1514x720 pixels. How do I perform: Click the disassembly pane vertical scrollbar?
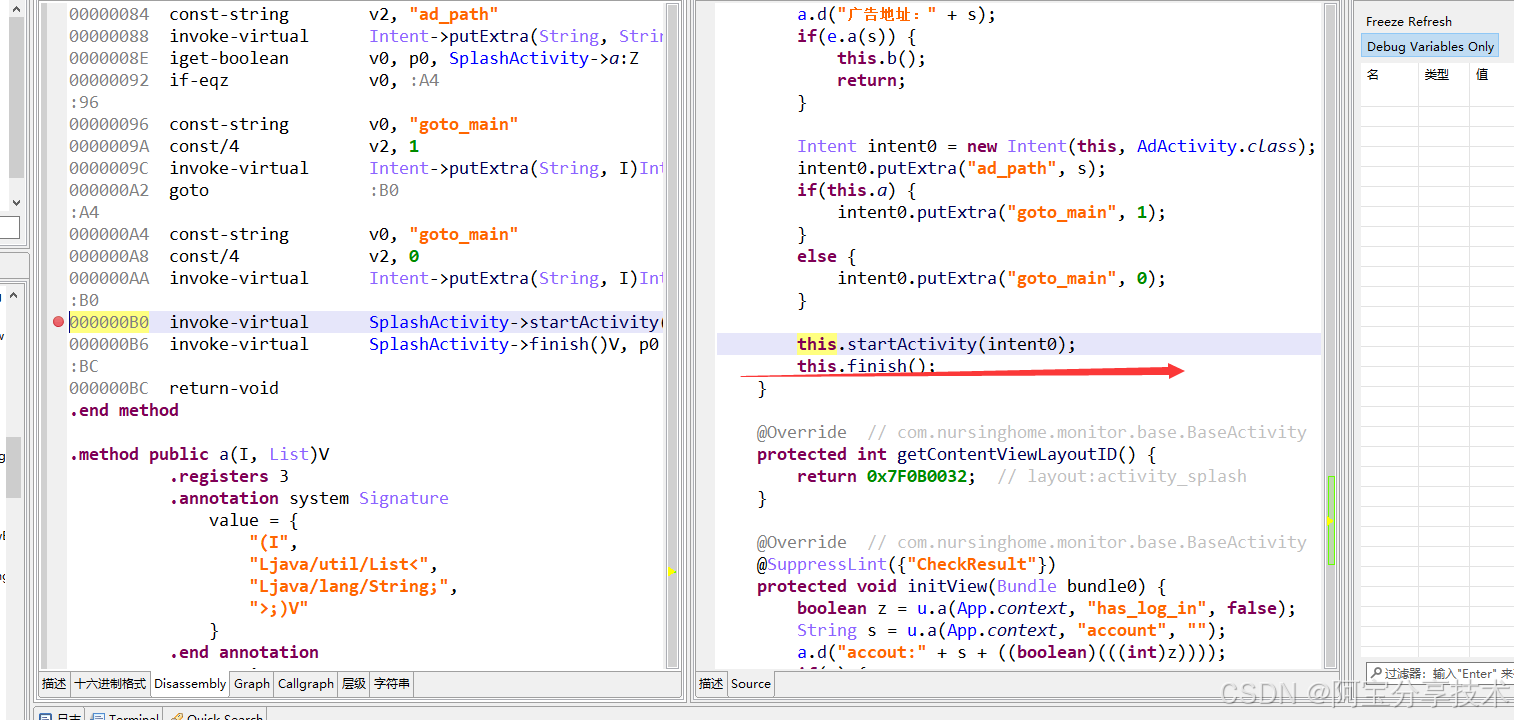click(x=674, y=335)
